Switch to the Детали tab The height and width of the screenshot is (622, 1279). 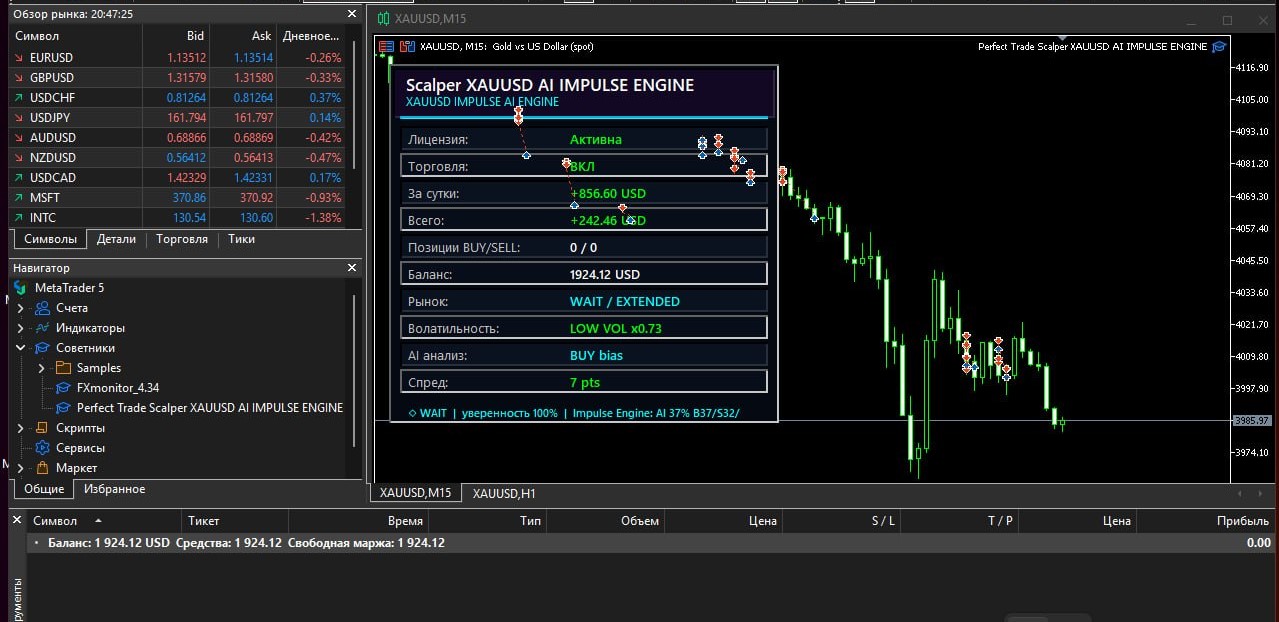(x=116, y=239)
